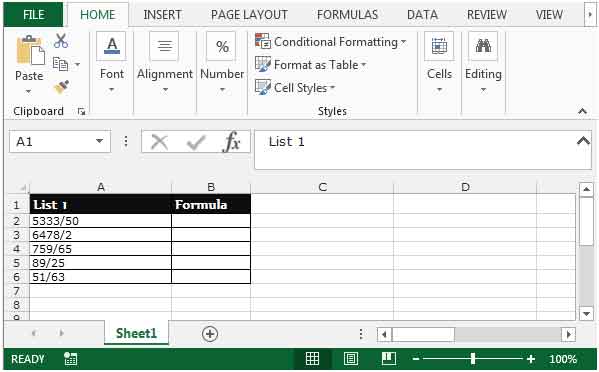Select cell containing 5333/50
Viewport: 599px width, 372px height.
click(100, 221)
